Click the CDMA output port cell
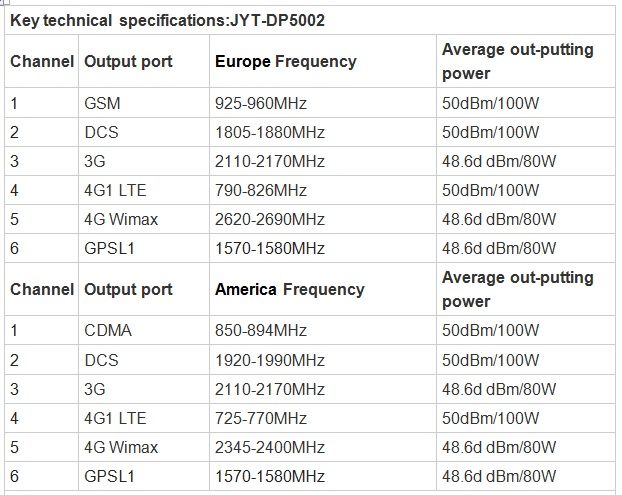 [x=108, y=331]
